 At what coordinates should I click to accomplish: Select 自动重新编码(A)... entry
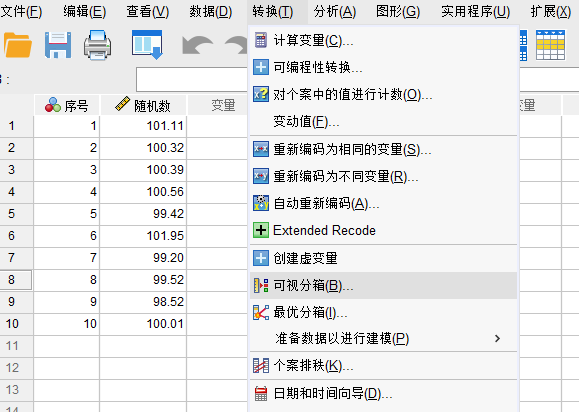[383, 203]
